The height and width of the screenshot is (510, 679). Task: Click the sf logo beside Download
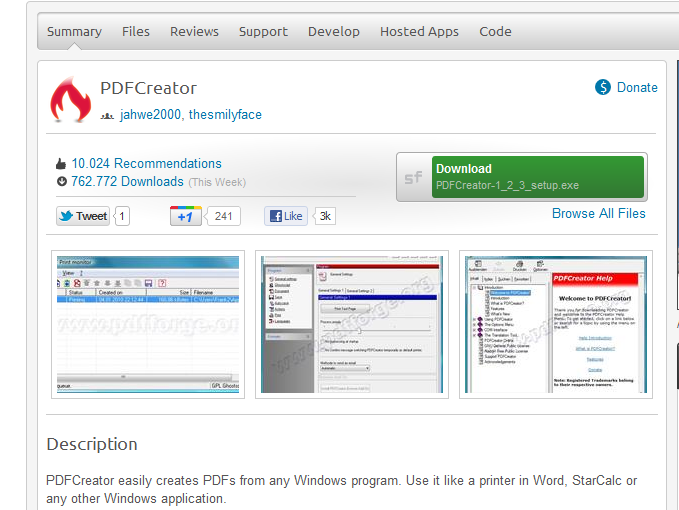[x=413, y=177]
